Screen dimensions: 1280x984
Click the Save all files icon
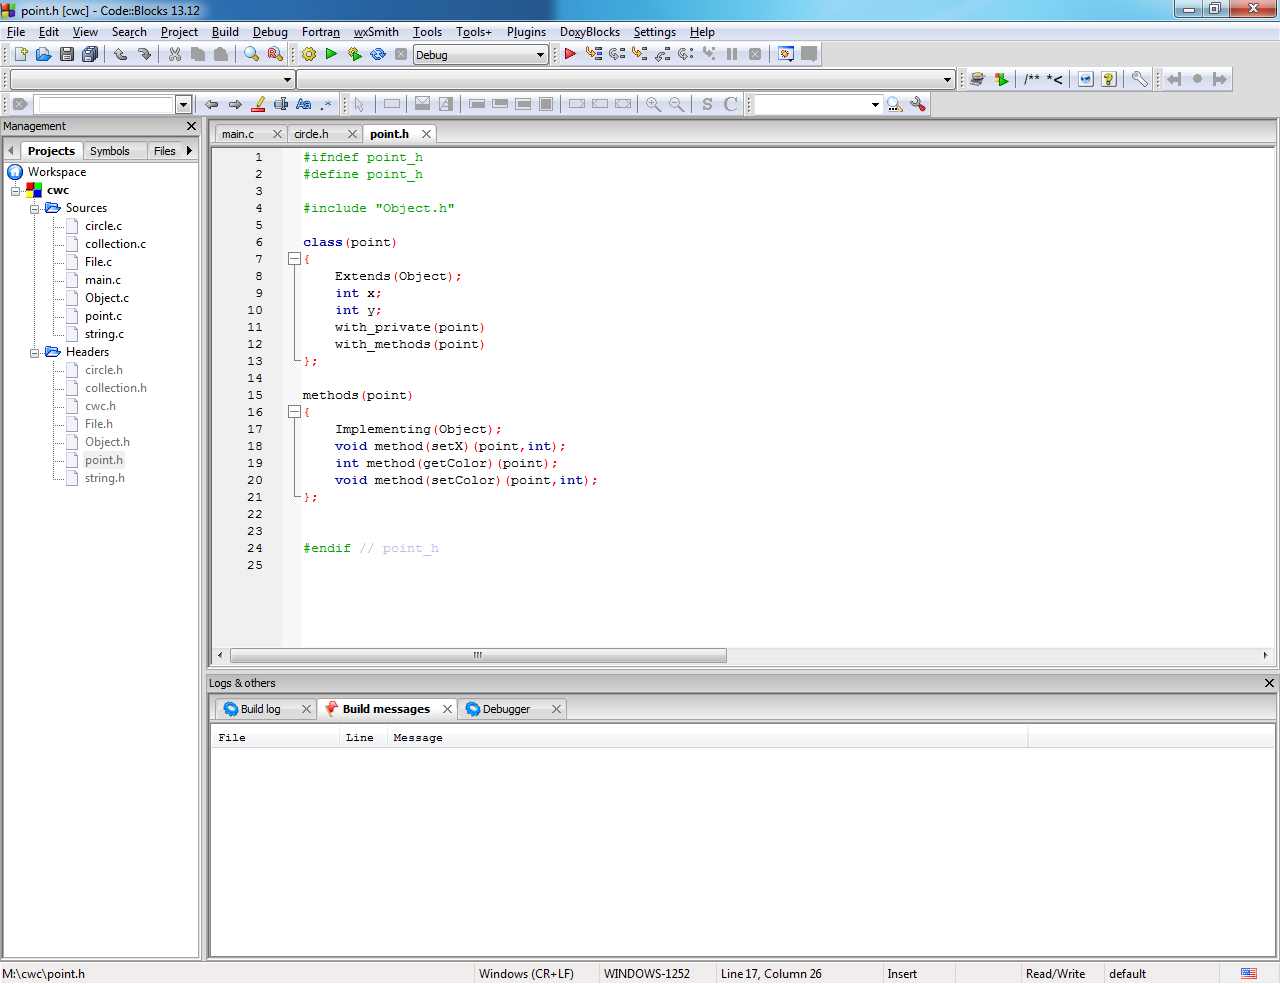pyautogui.click(x=90, y=54)
